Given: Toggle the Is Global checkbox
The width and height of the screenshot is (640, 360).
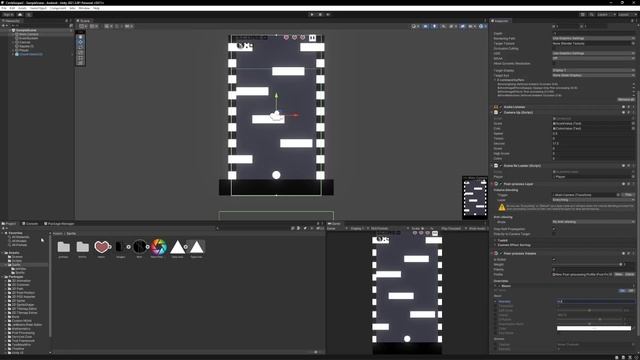Looking at the screenshot, I should coord(554,260).
